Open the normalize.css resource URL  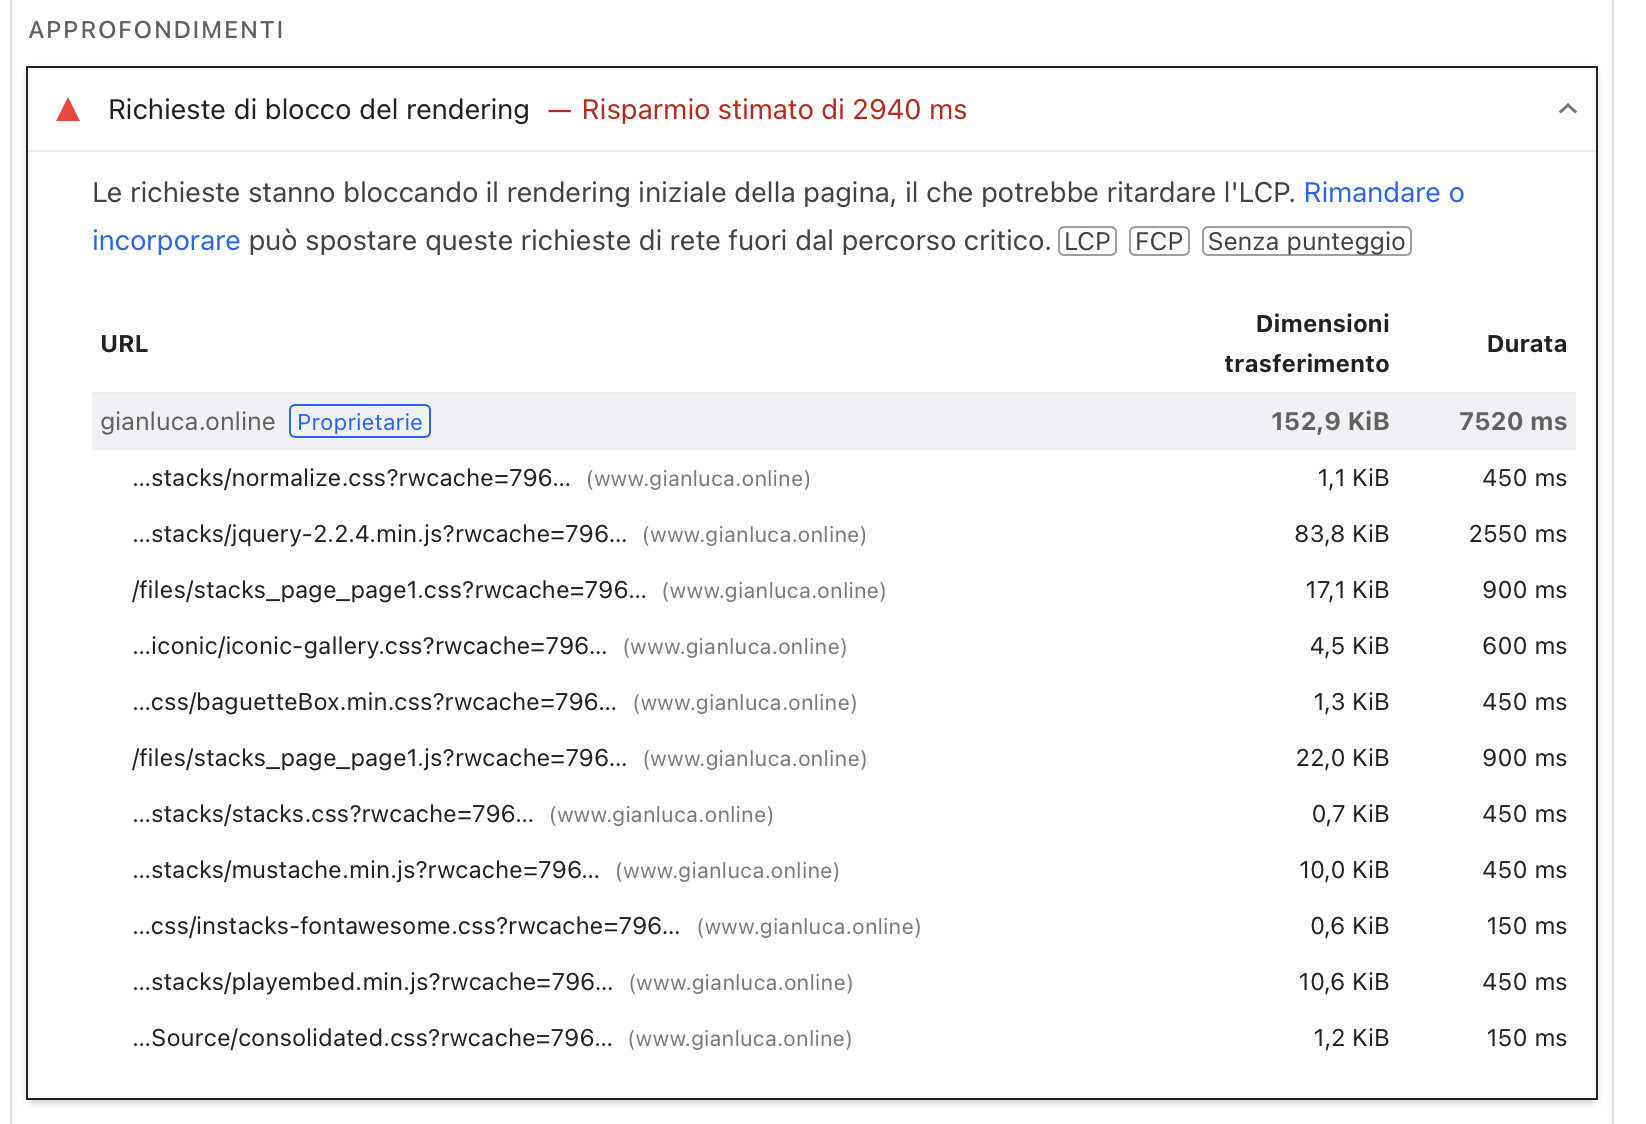point(351,479)
